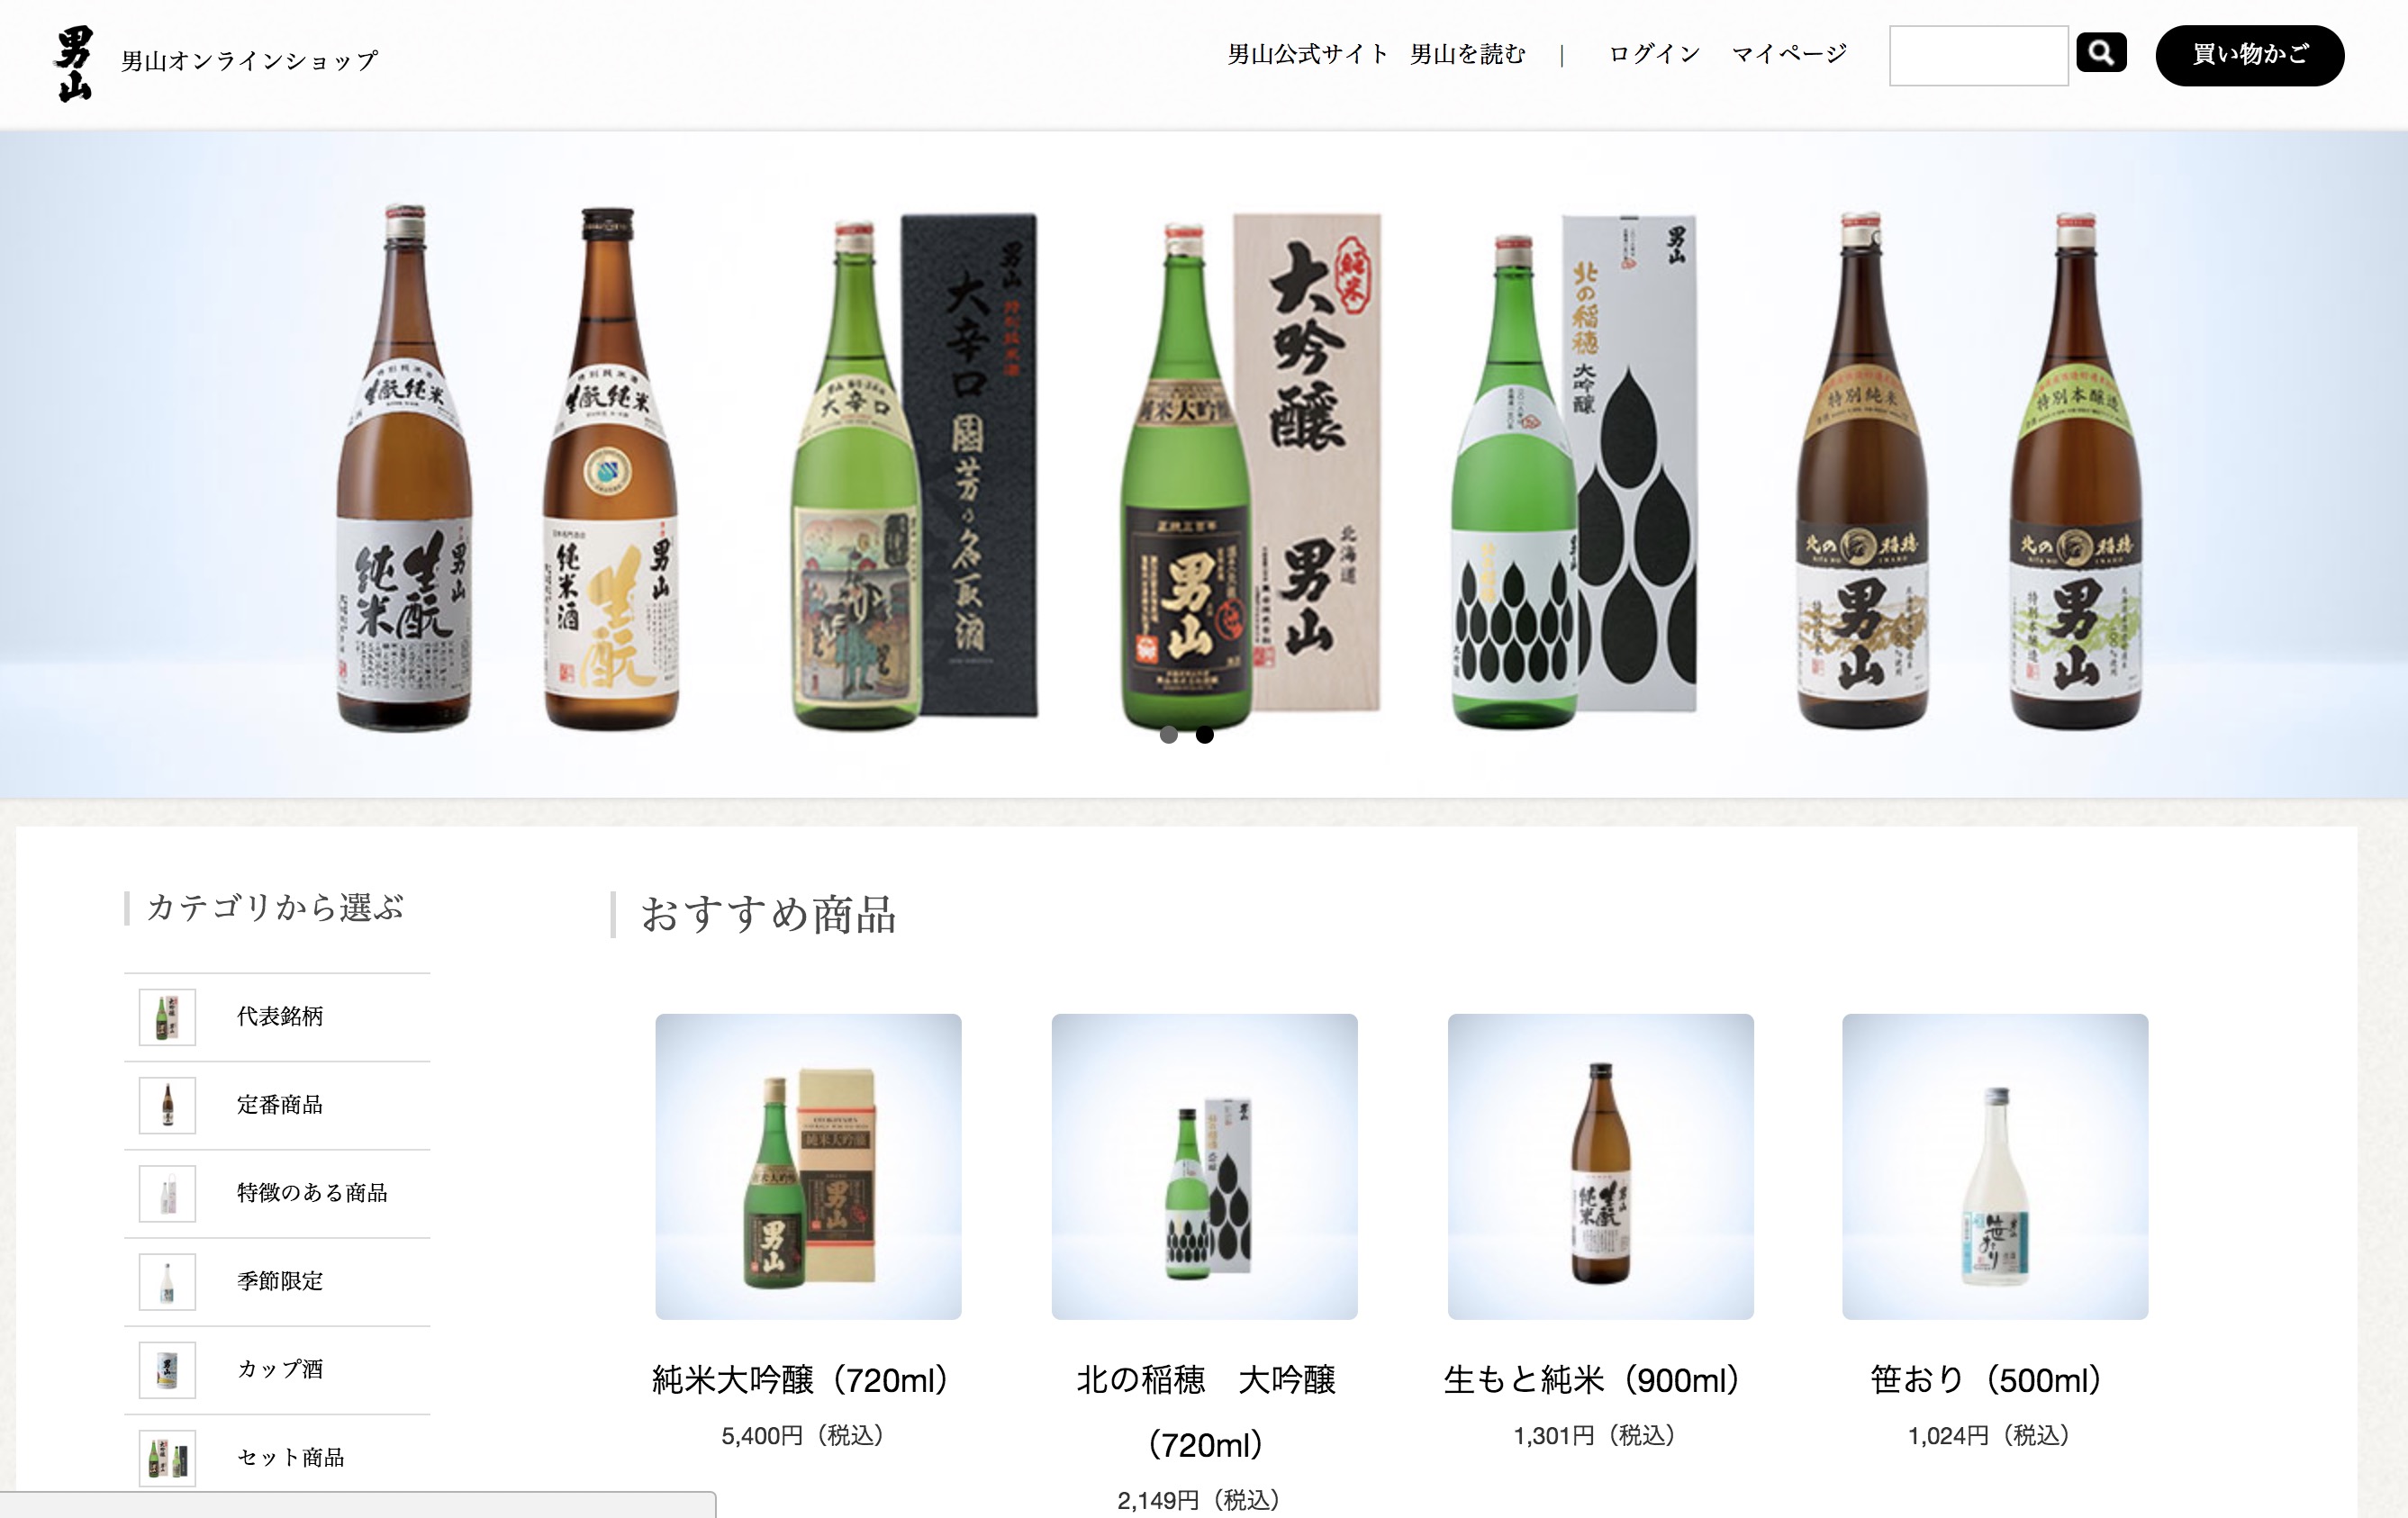Click the 季節限定 category thumbnail icon
Image resolution: width=2408 pixels, height=1518 pixels.
(x=167, y=1281)
